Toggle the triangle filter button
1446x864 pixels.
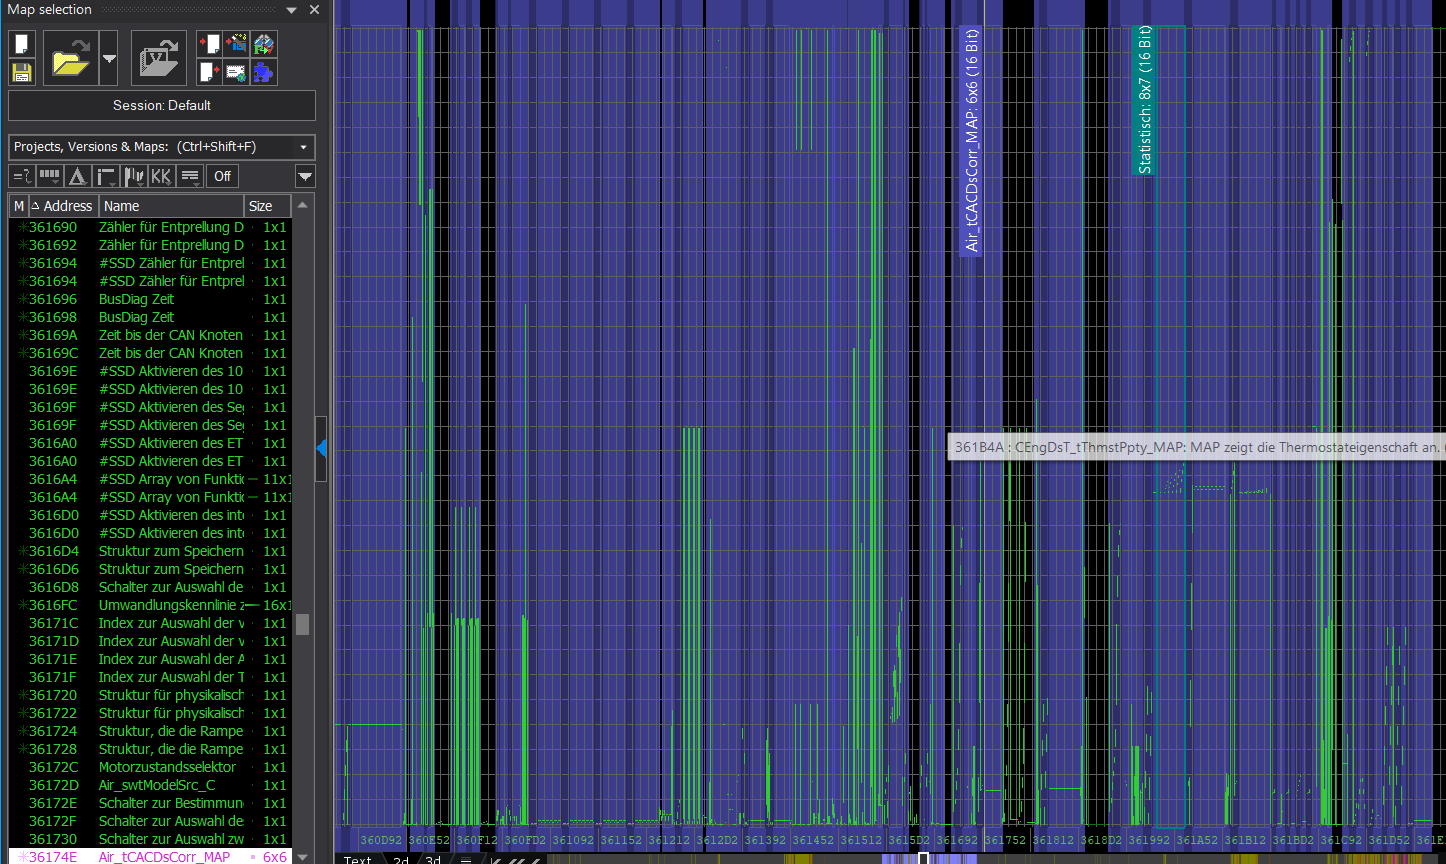77,176
